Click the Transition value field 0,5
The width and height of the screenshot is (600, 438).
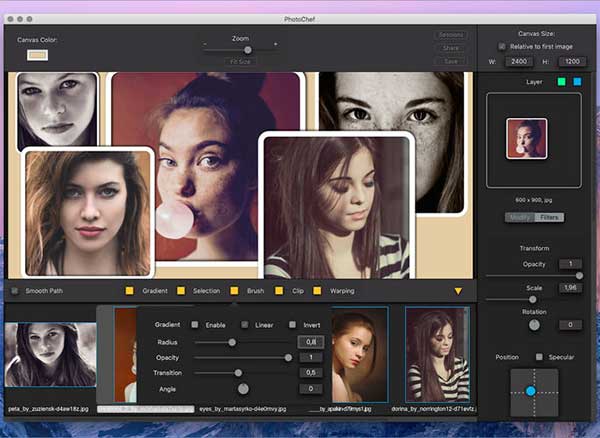[311, 373]
